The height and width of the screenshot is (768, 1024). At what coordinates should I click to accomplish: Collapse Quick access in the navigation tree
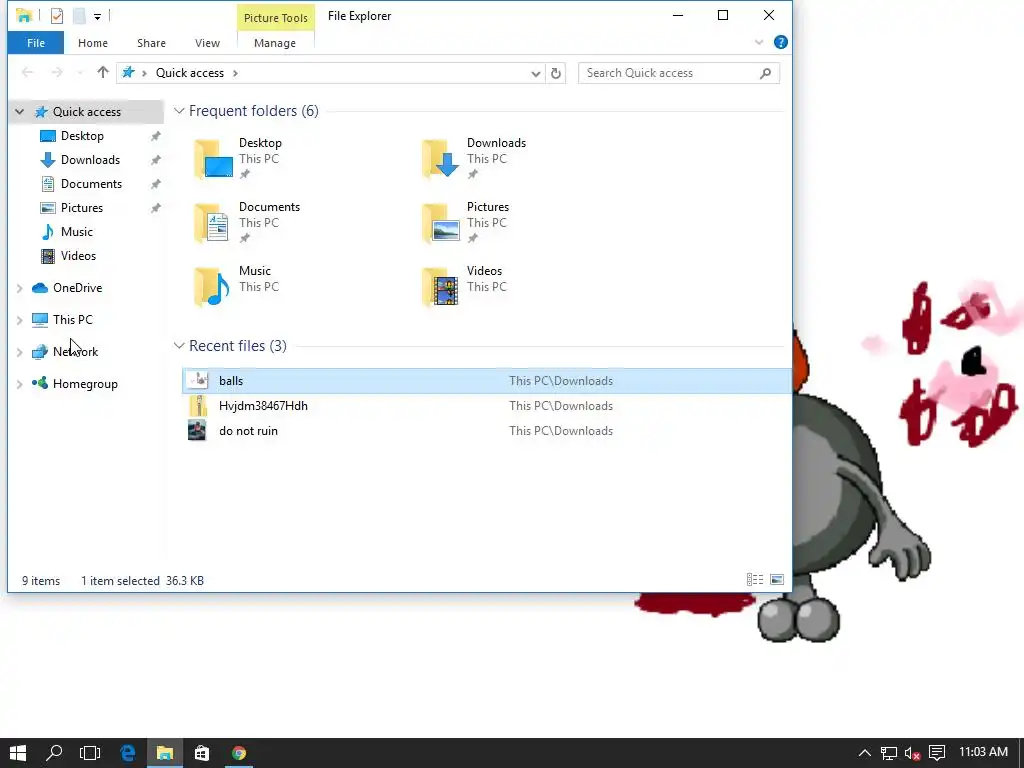[x=20, y=112]
